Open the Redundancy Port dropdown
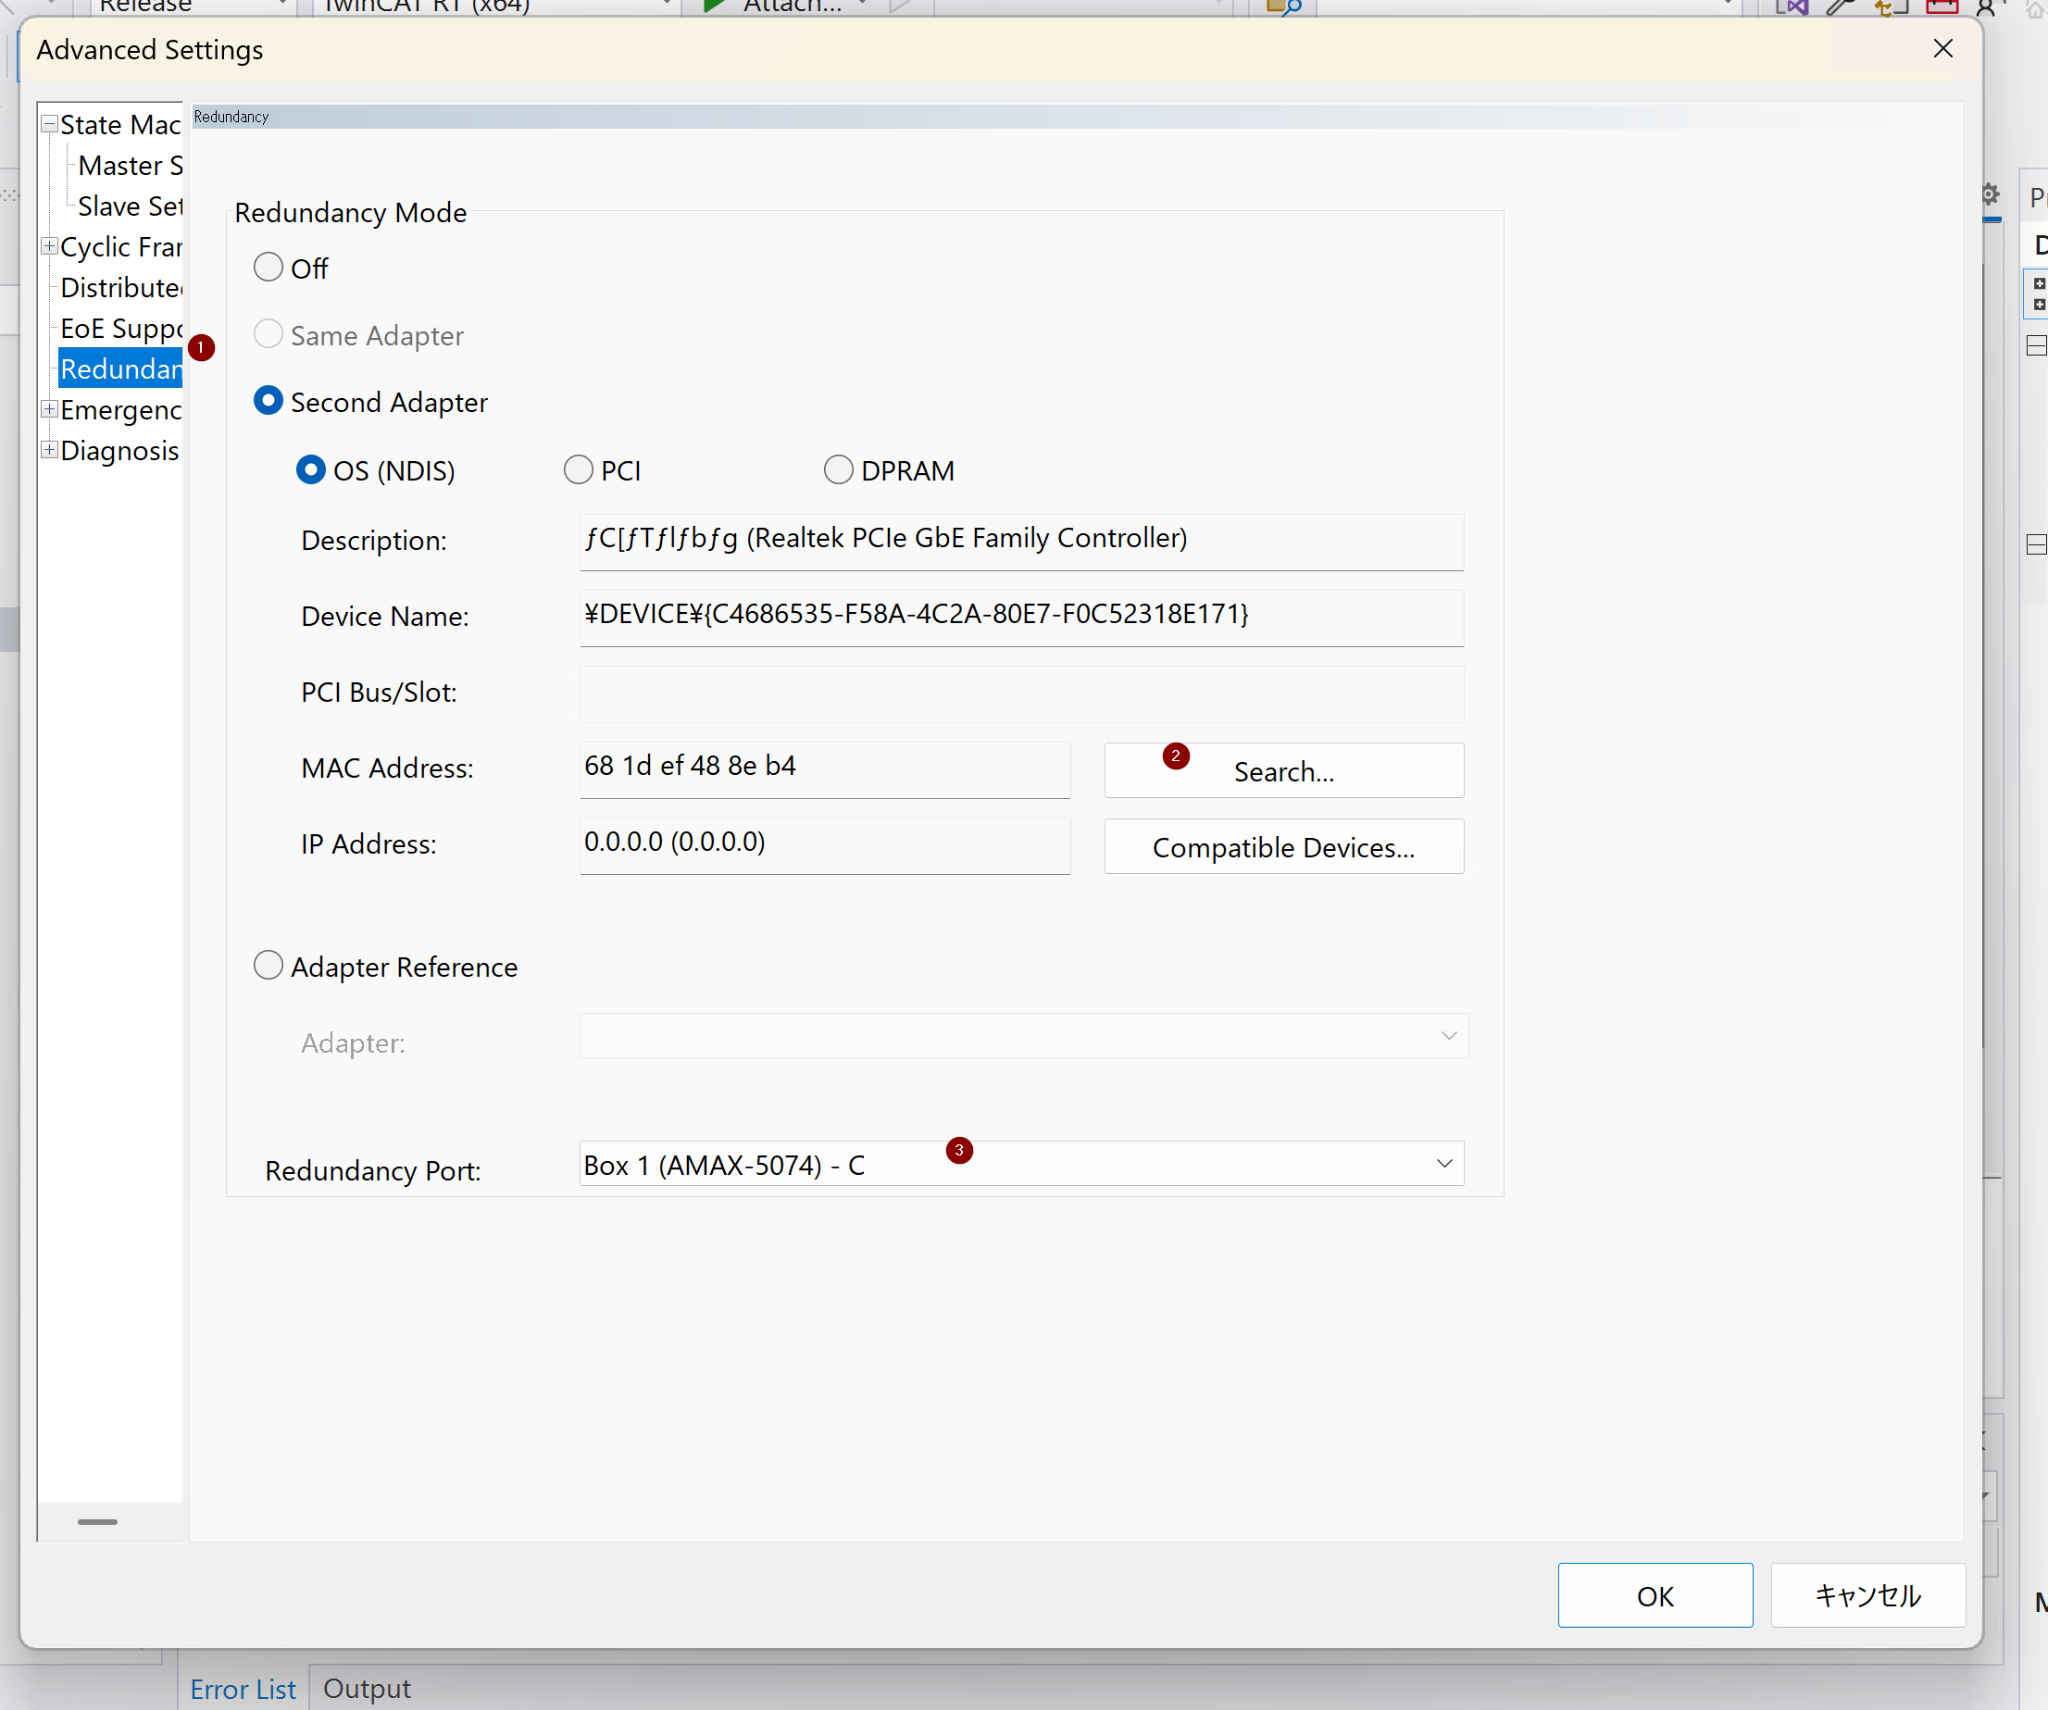 click(1443, 1164)
